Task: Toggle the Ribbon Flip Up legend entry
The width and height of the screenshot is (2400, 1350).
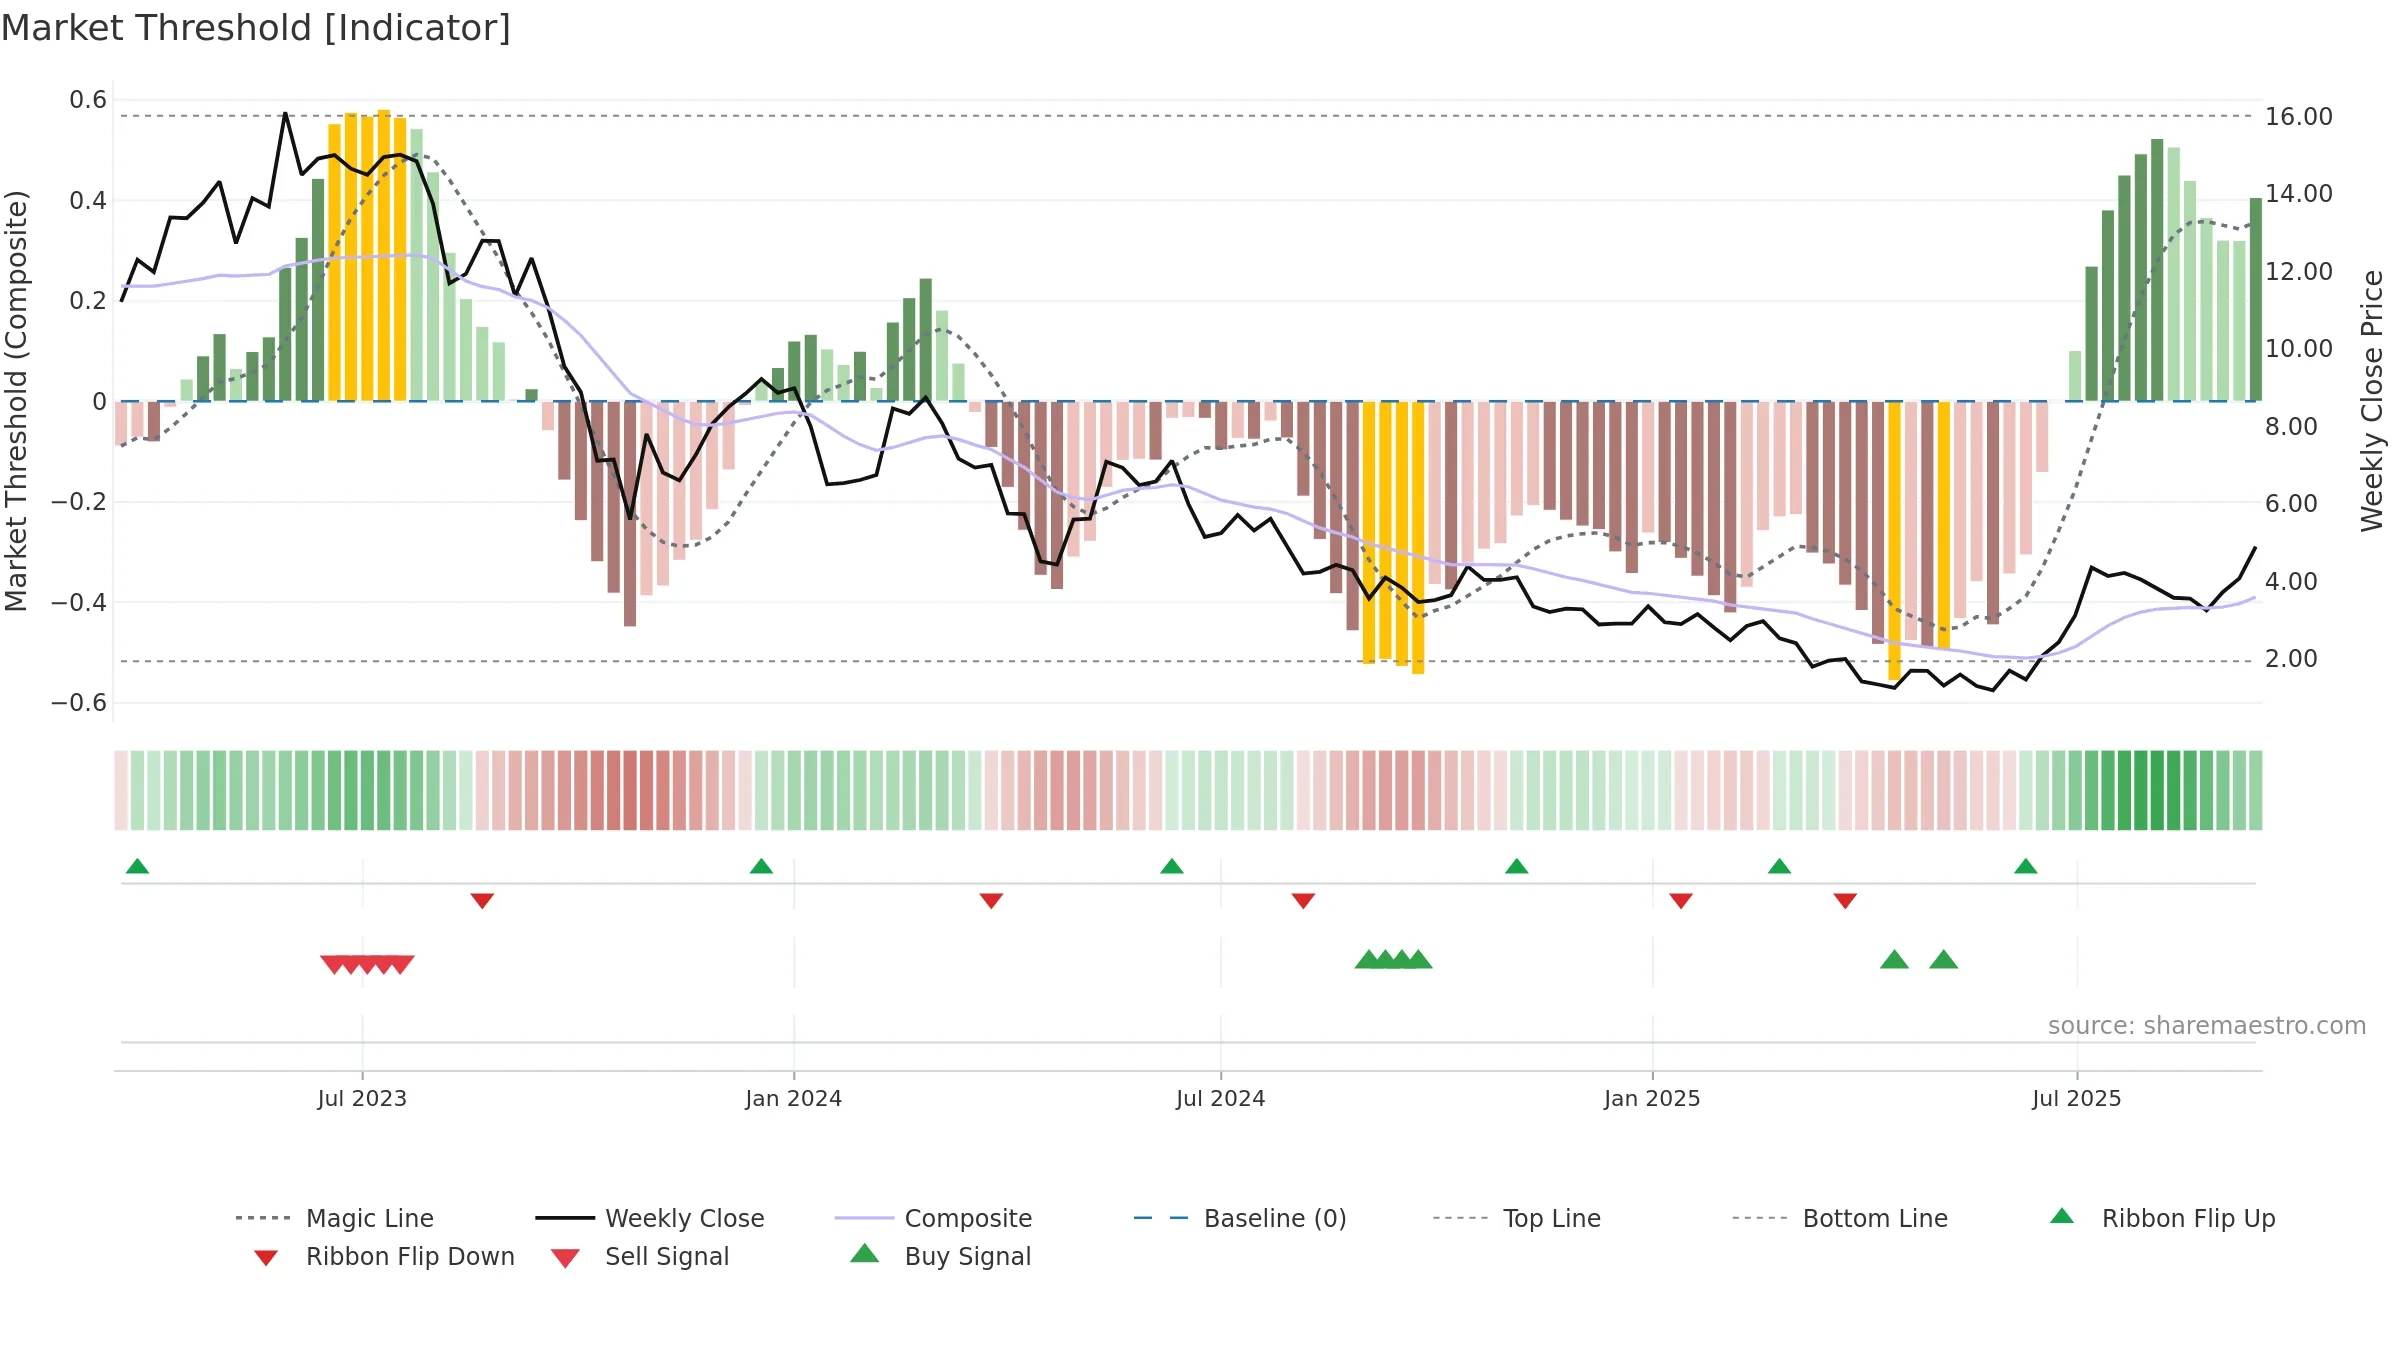Action: pyautogui.click(x=2162, y=1218)
